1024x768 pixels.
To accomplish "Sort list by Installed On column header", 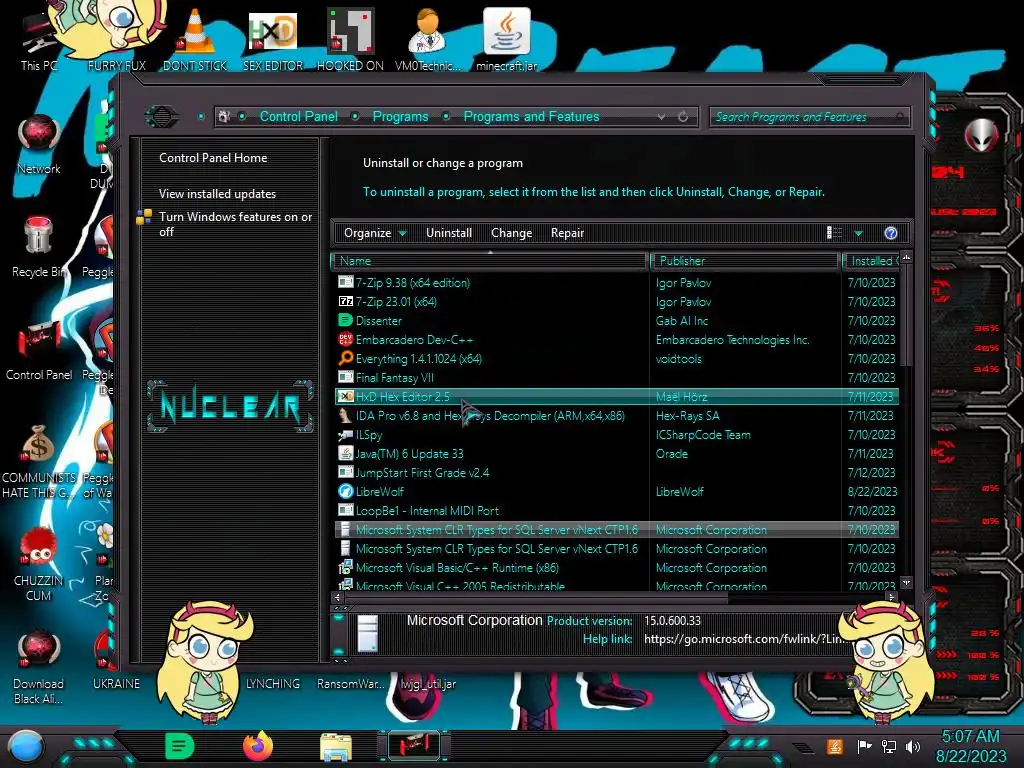I will 871,261.
